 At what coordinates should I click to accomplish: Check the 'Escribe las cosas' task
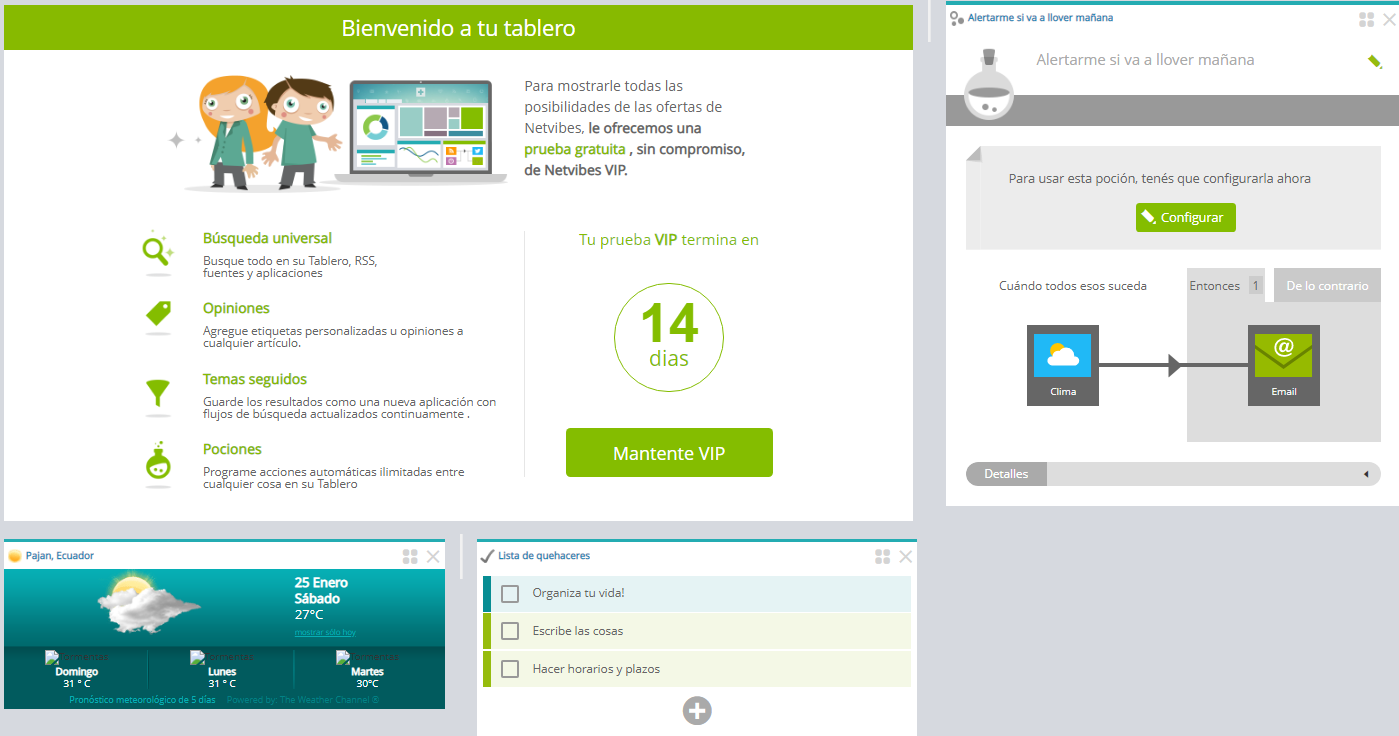[x=510, y=632]
